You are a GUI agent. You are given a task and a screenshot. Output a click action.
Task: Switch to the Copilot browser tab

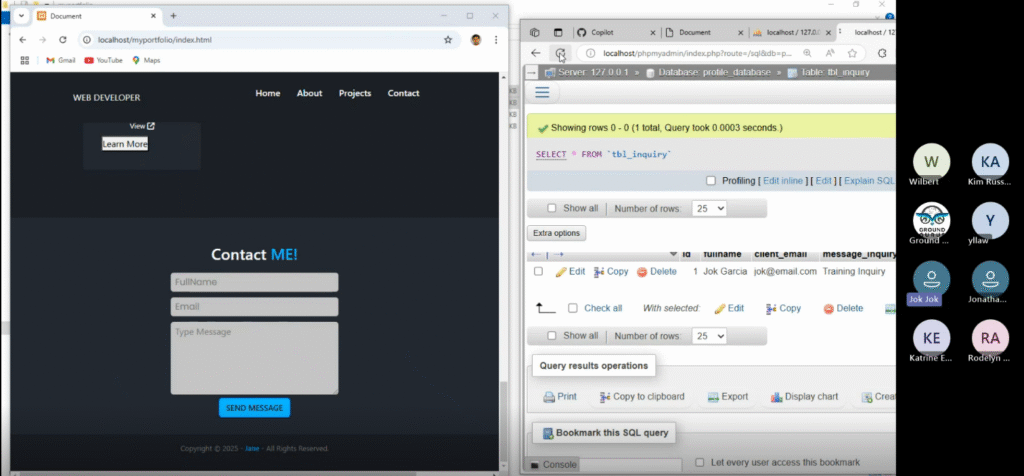point(612,32)
